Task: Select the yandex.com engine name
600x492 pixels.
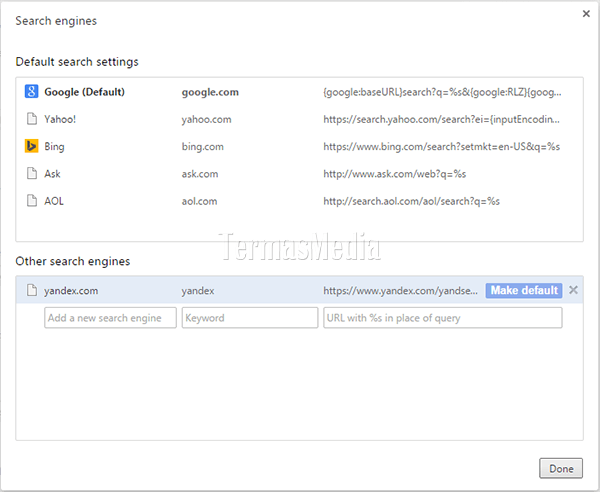Action: click(71, 291)
